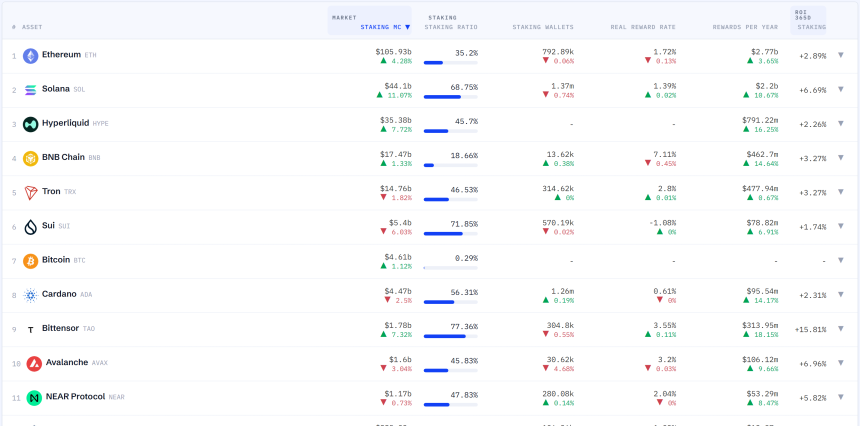Expand the Tron row details

[841, 191]
